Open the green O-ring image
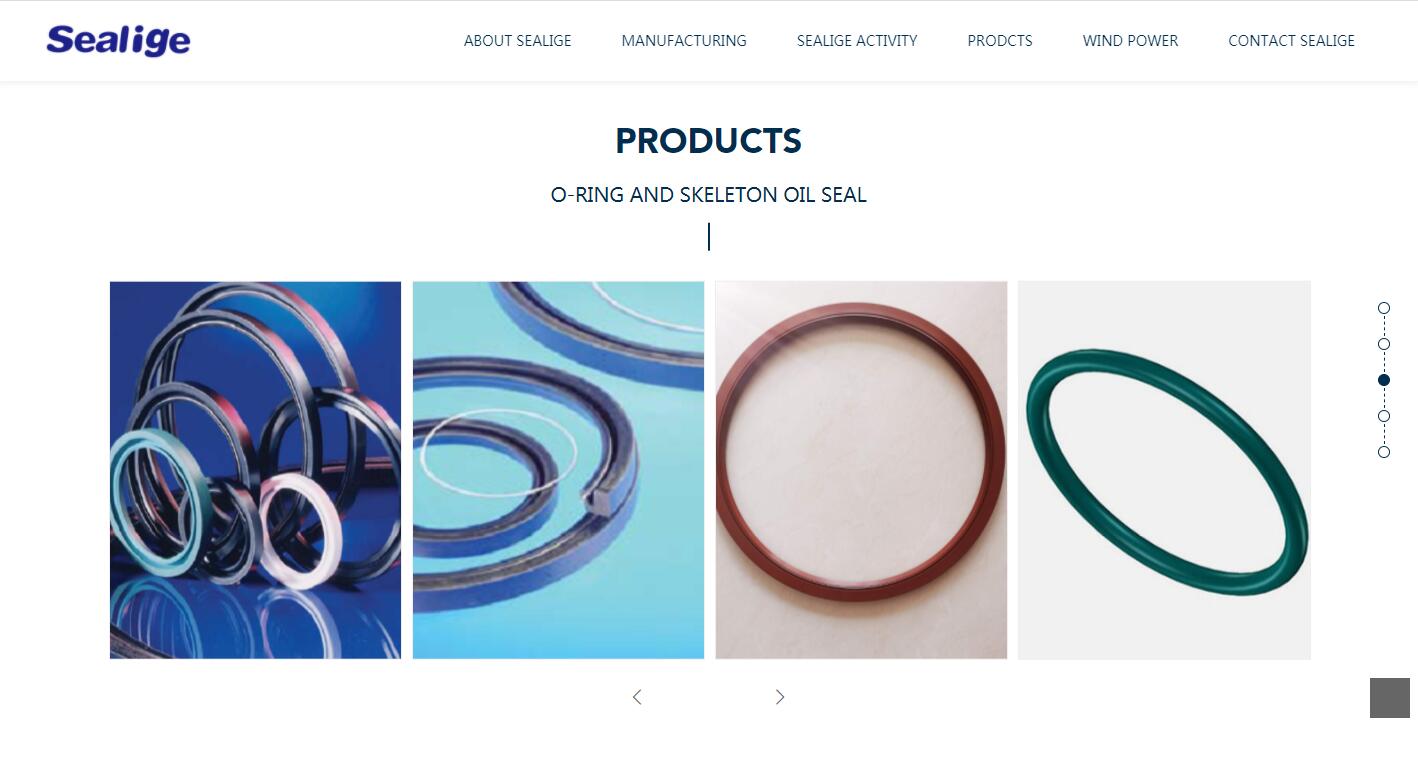Image resolution: width=1418 pixels, height=757 pixels. coord(1164,470)
